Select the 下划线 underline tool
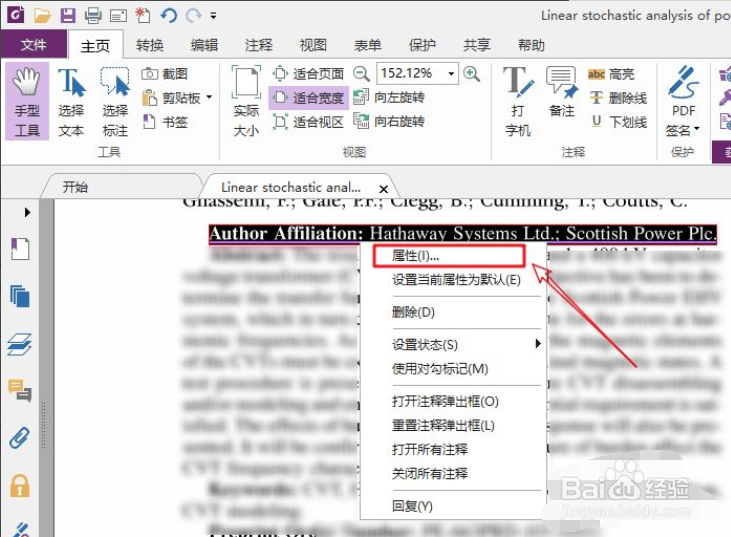This screenshot has height=537, width=731. 618,122
